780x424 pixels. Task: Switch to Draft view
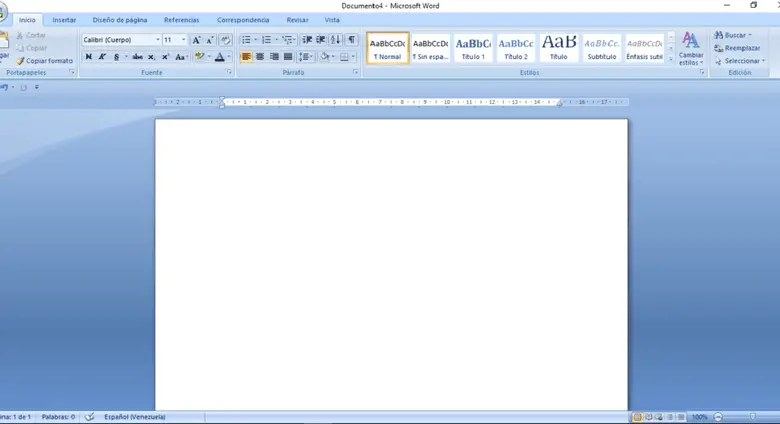pyautogui.click(x=681, y=417)
